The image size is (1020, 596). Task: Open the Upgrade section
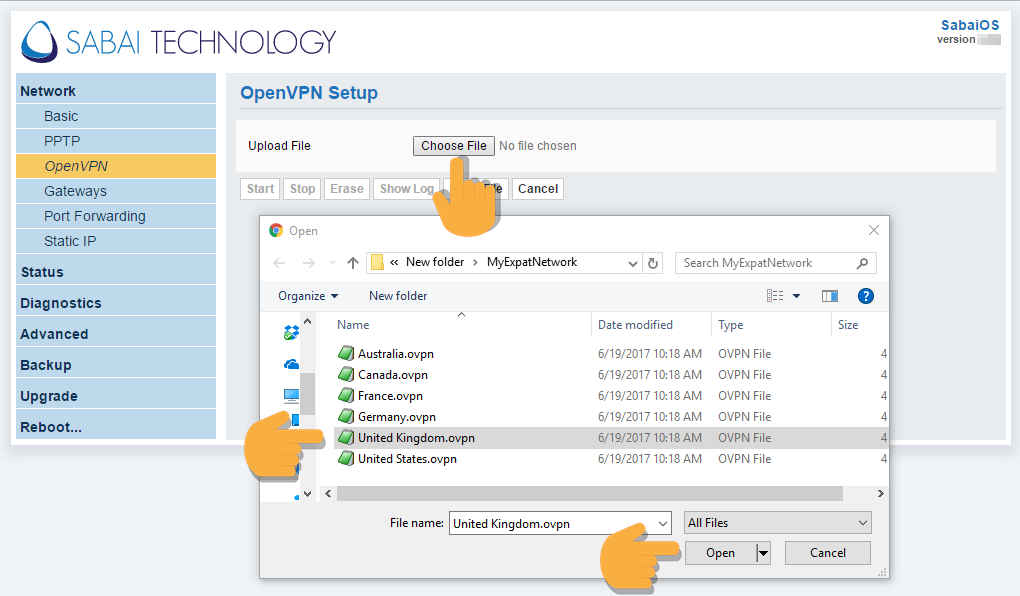(116, 396)
